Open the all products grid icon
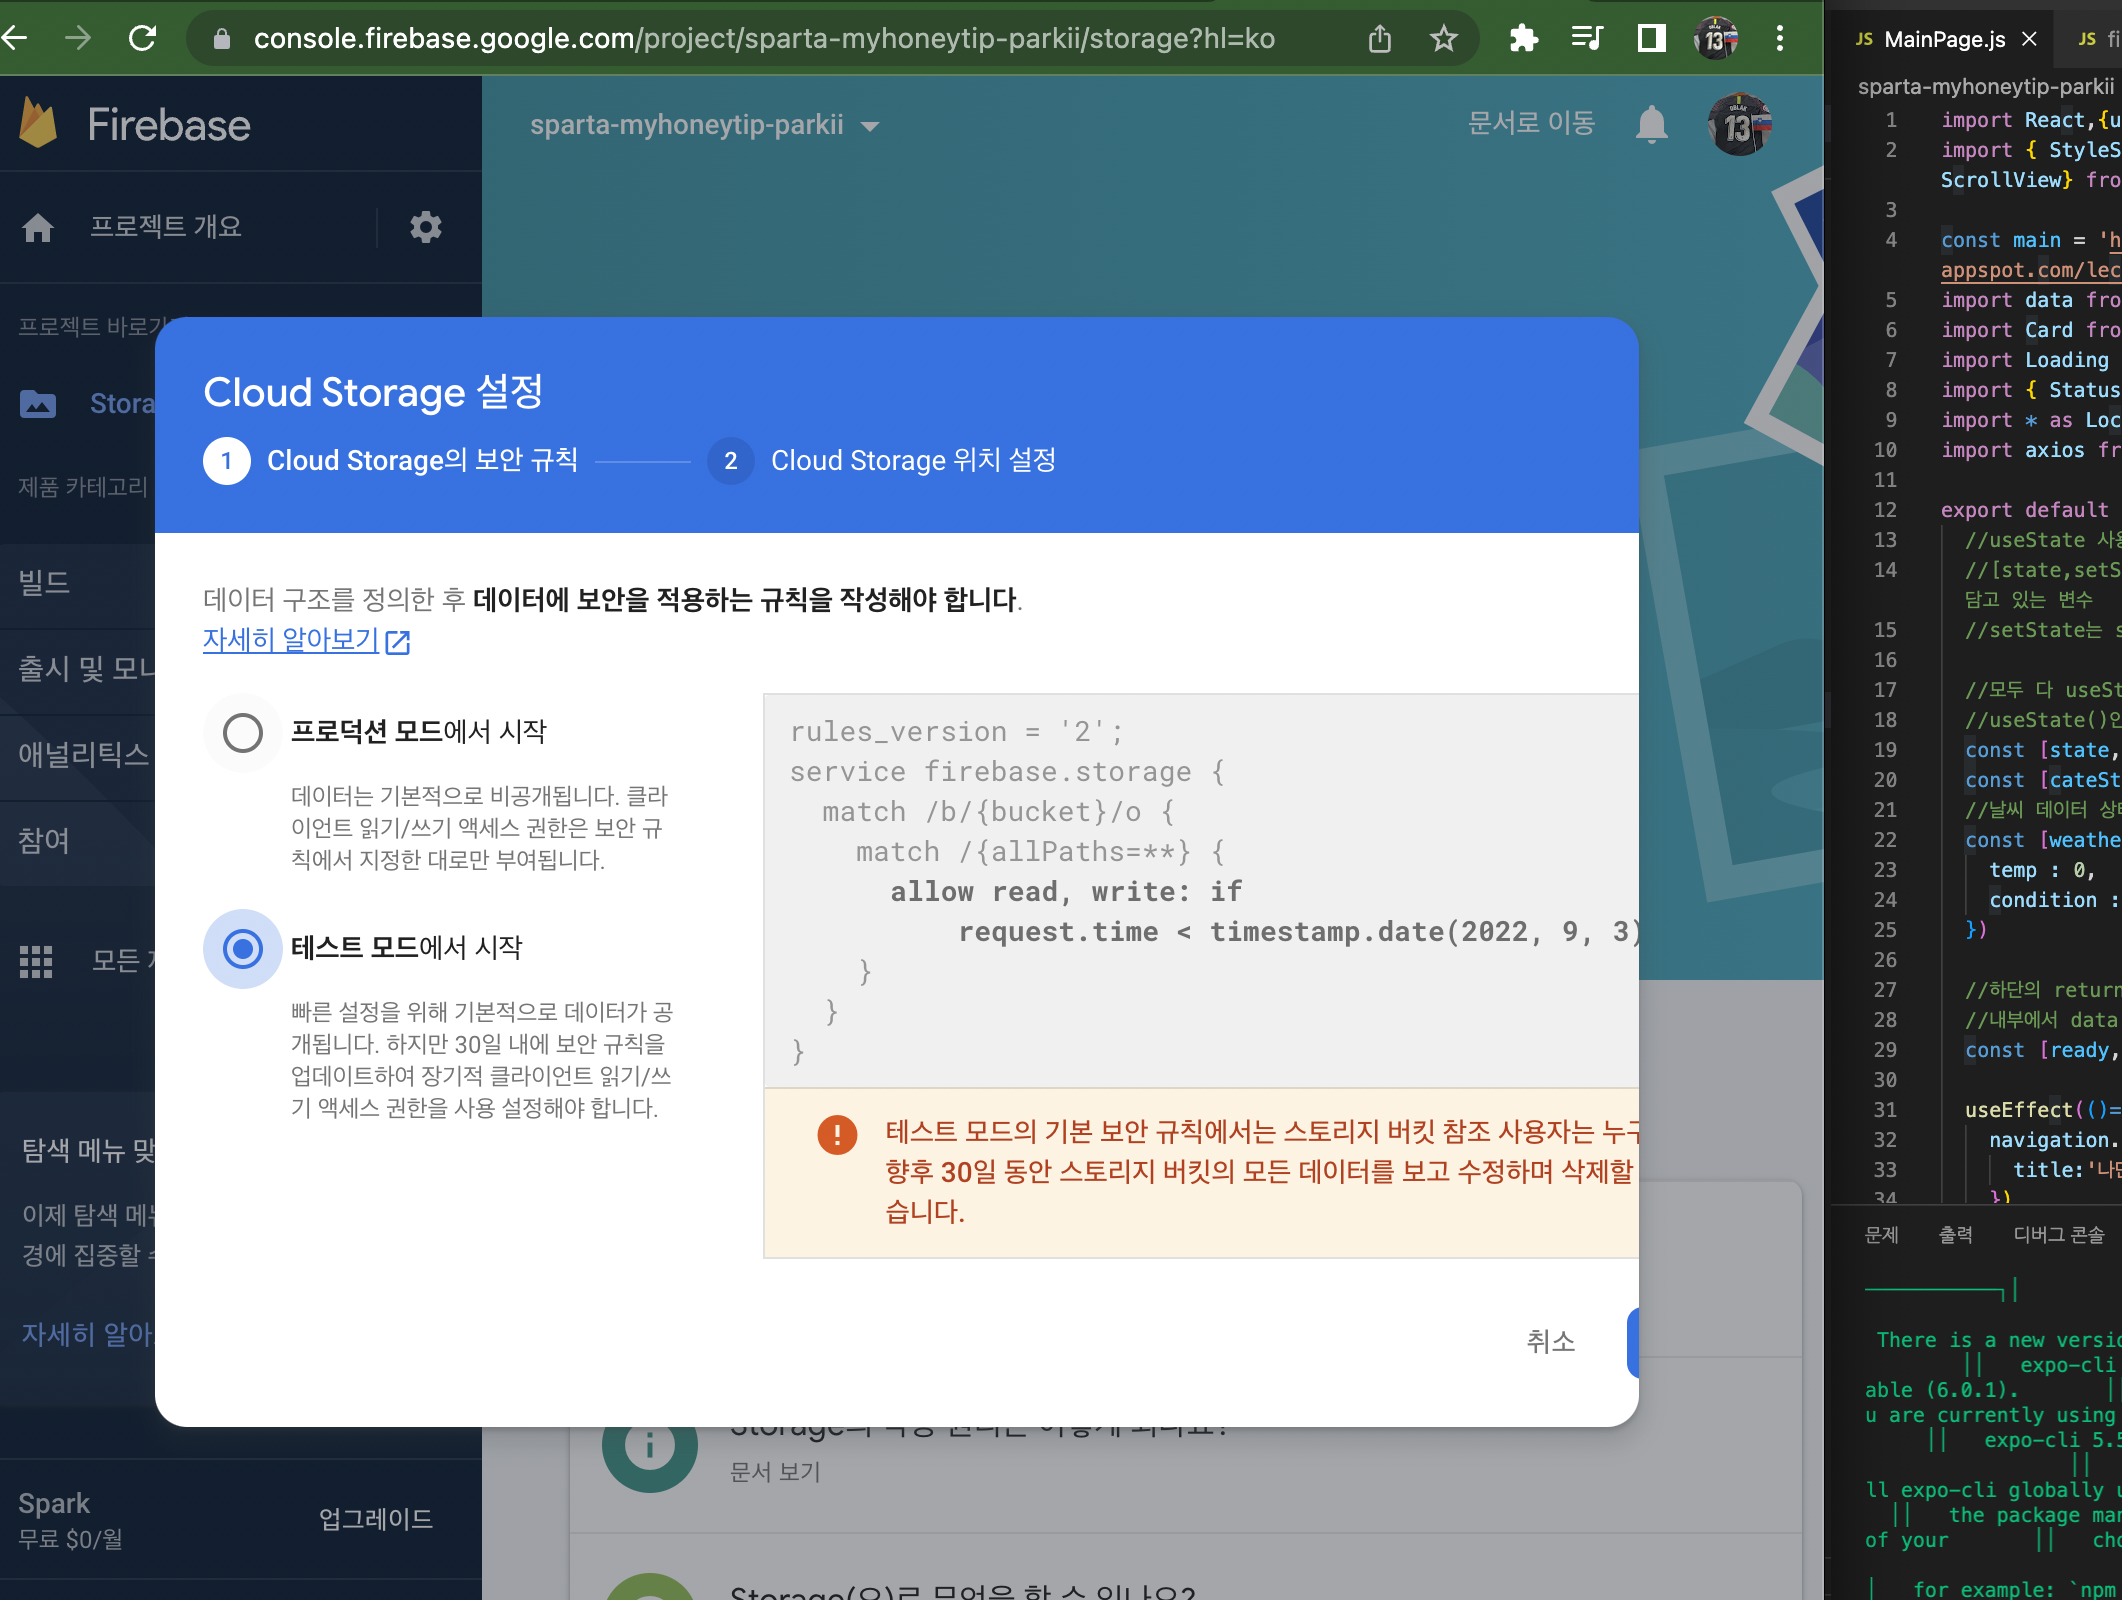 click(36, 961)
